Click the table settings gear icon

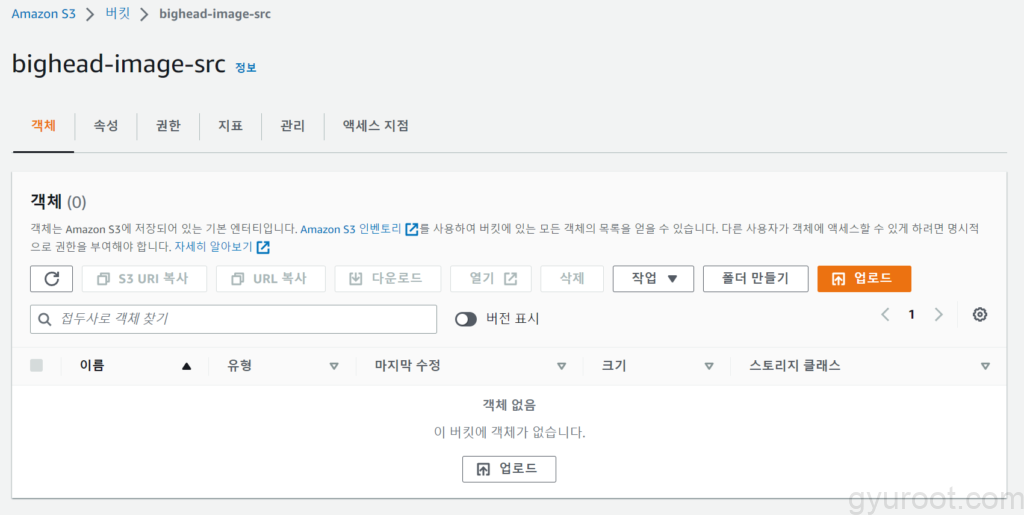tap(980, 315)
